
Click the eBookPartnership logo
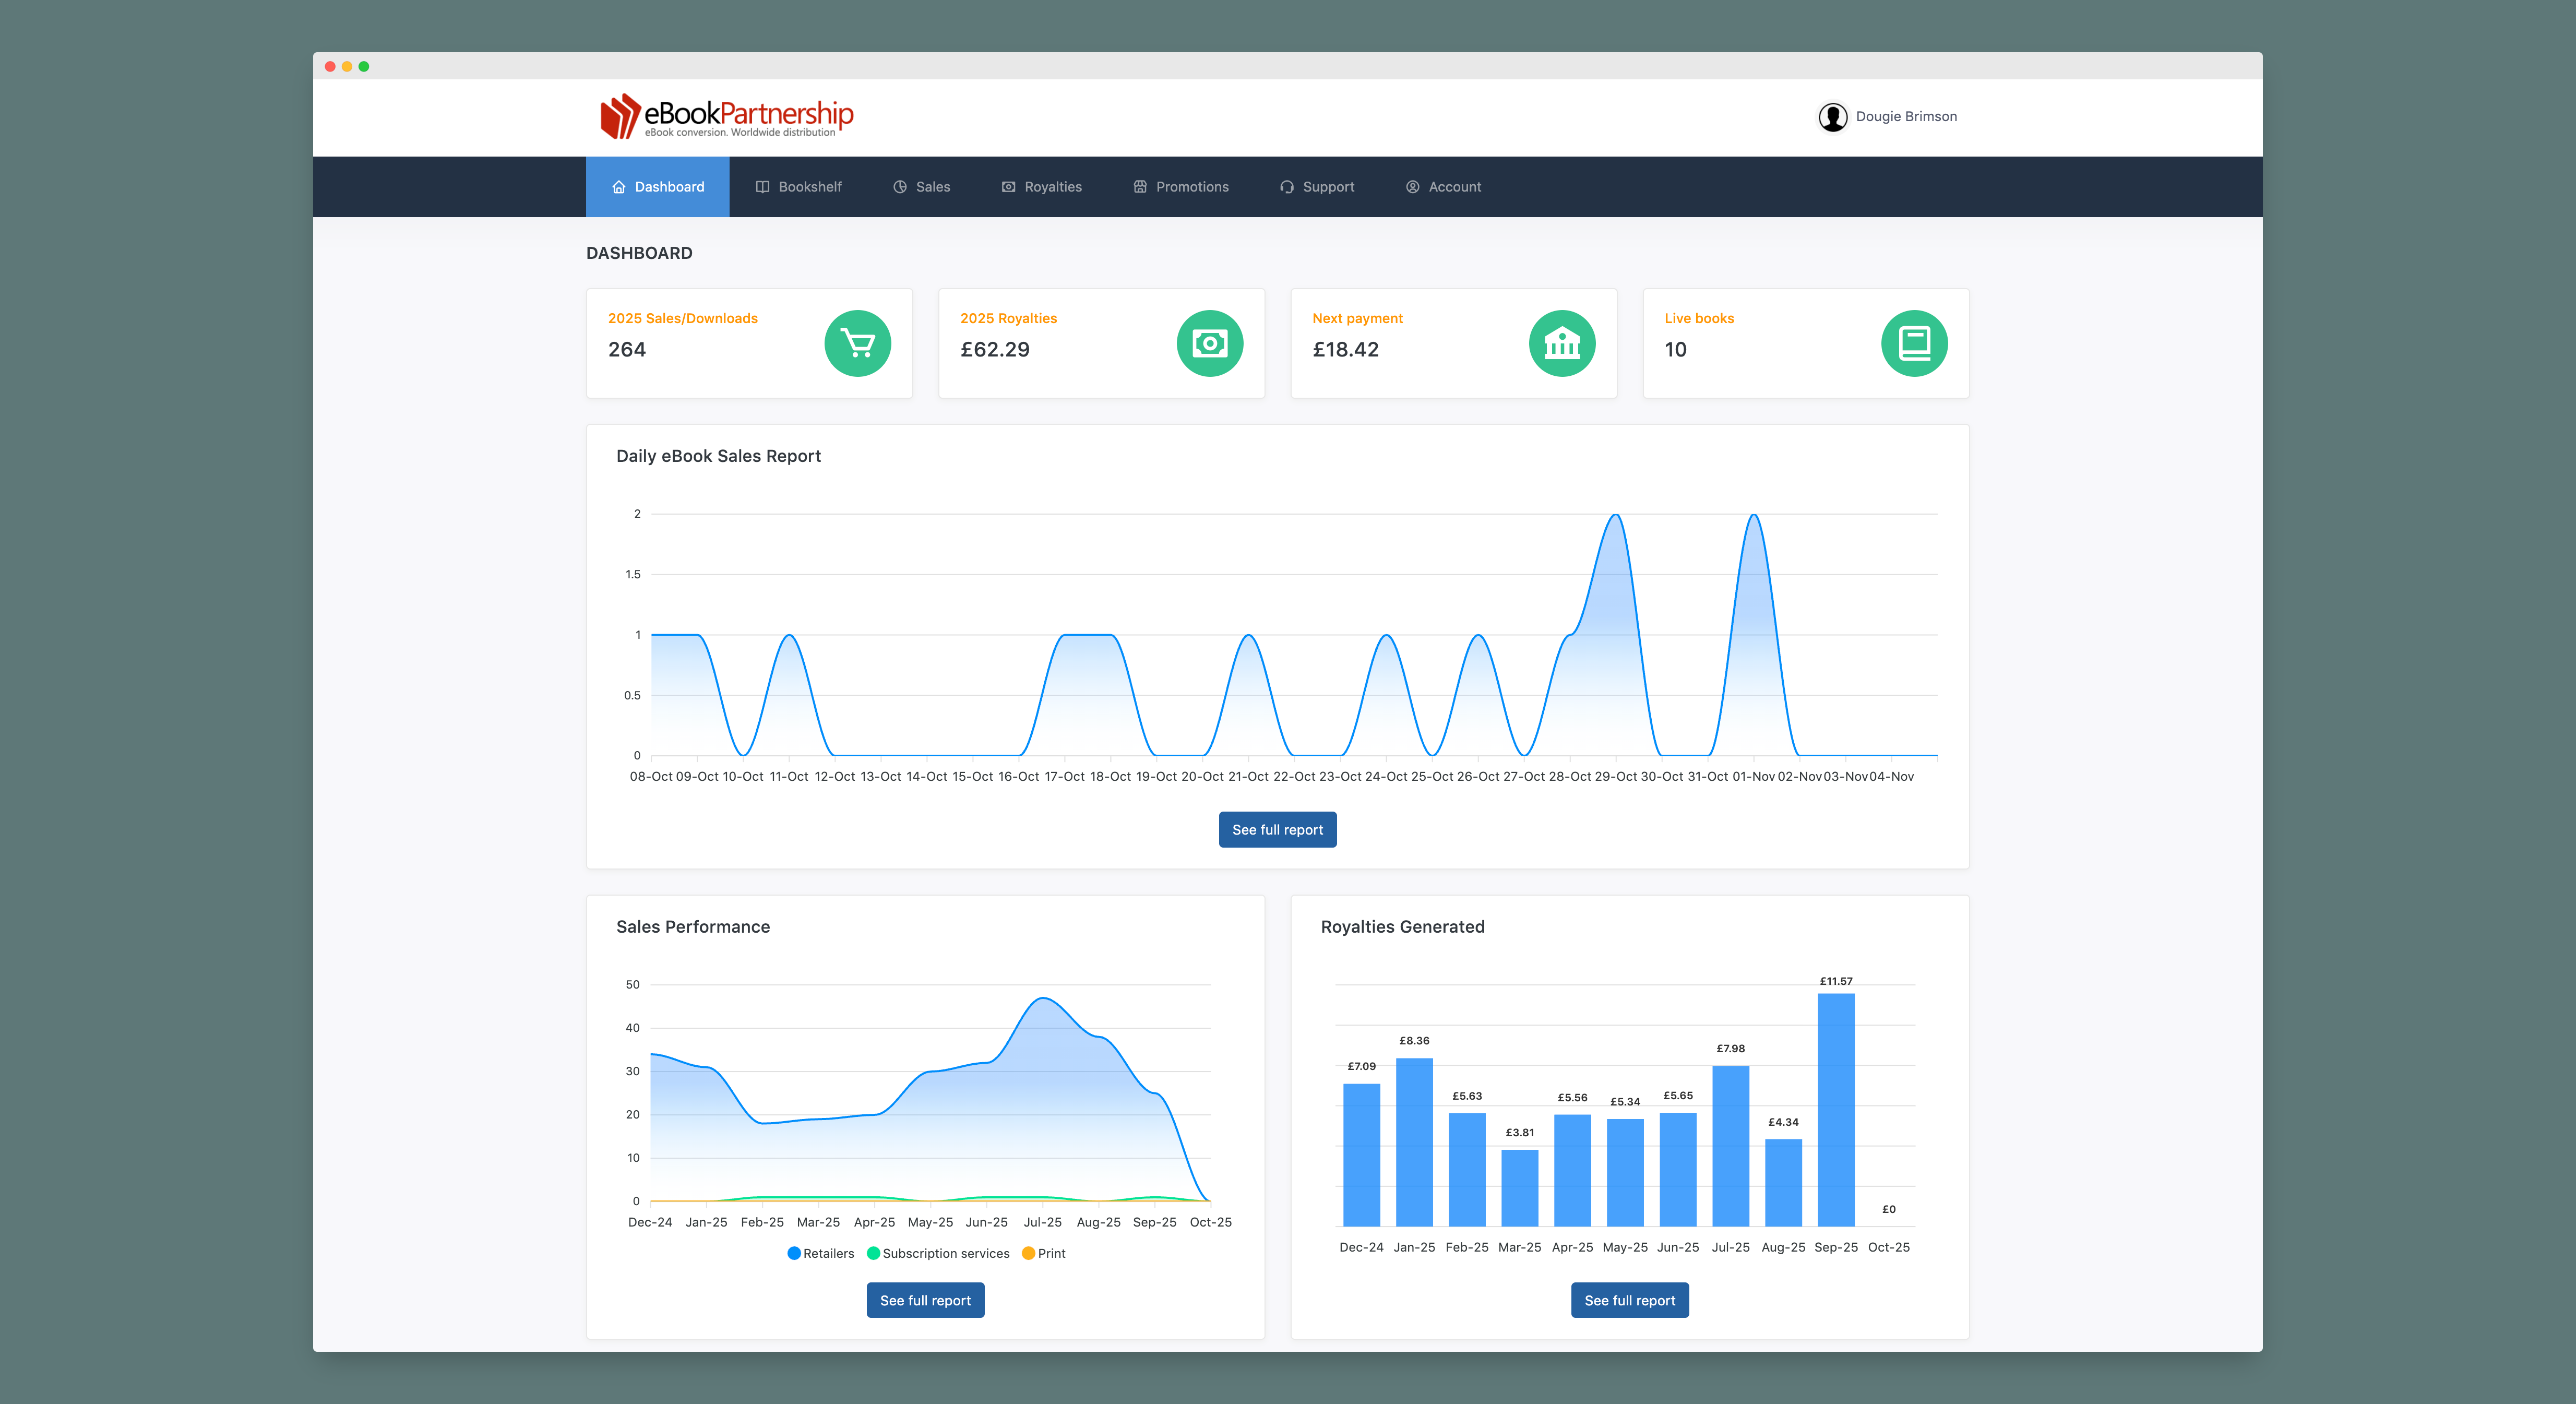(724, 116)
